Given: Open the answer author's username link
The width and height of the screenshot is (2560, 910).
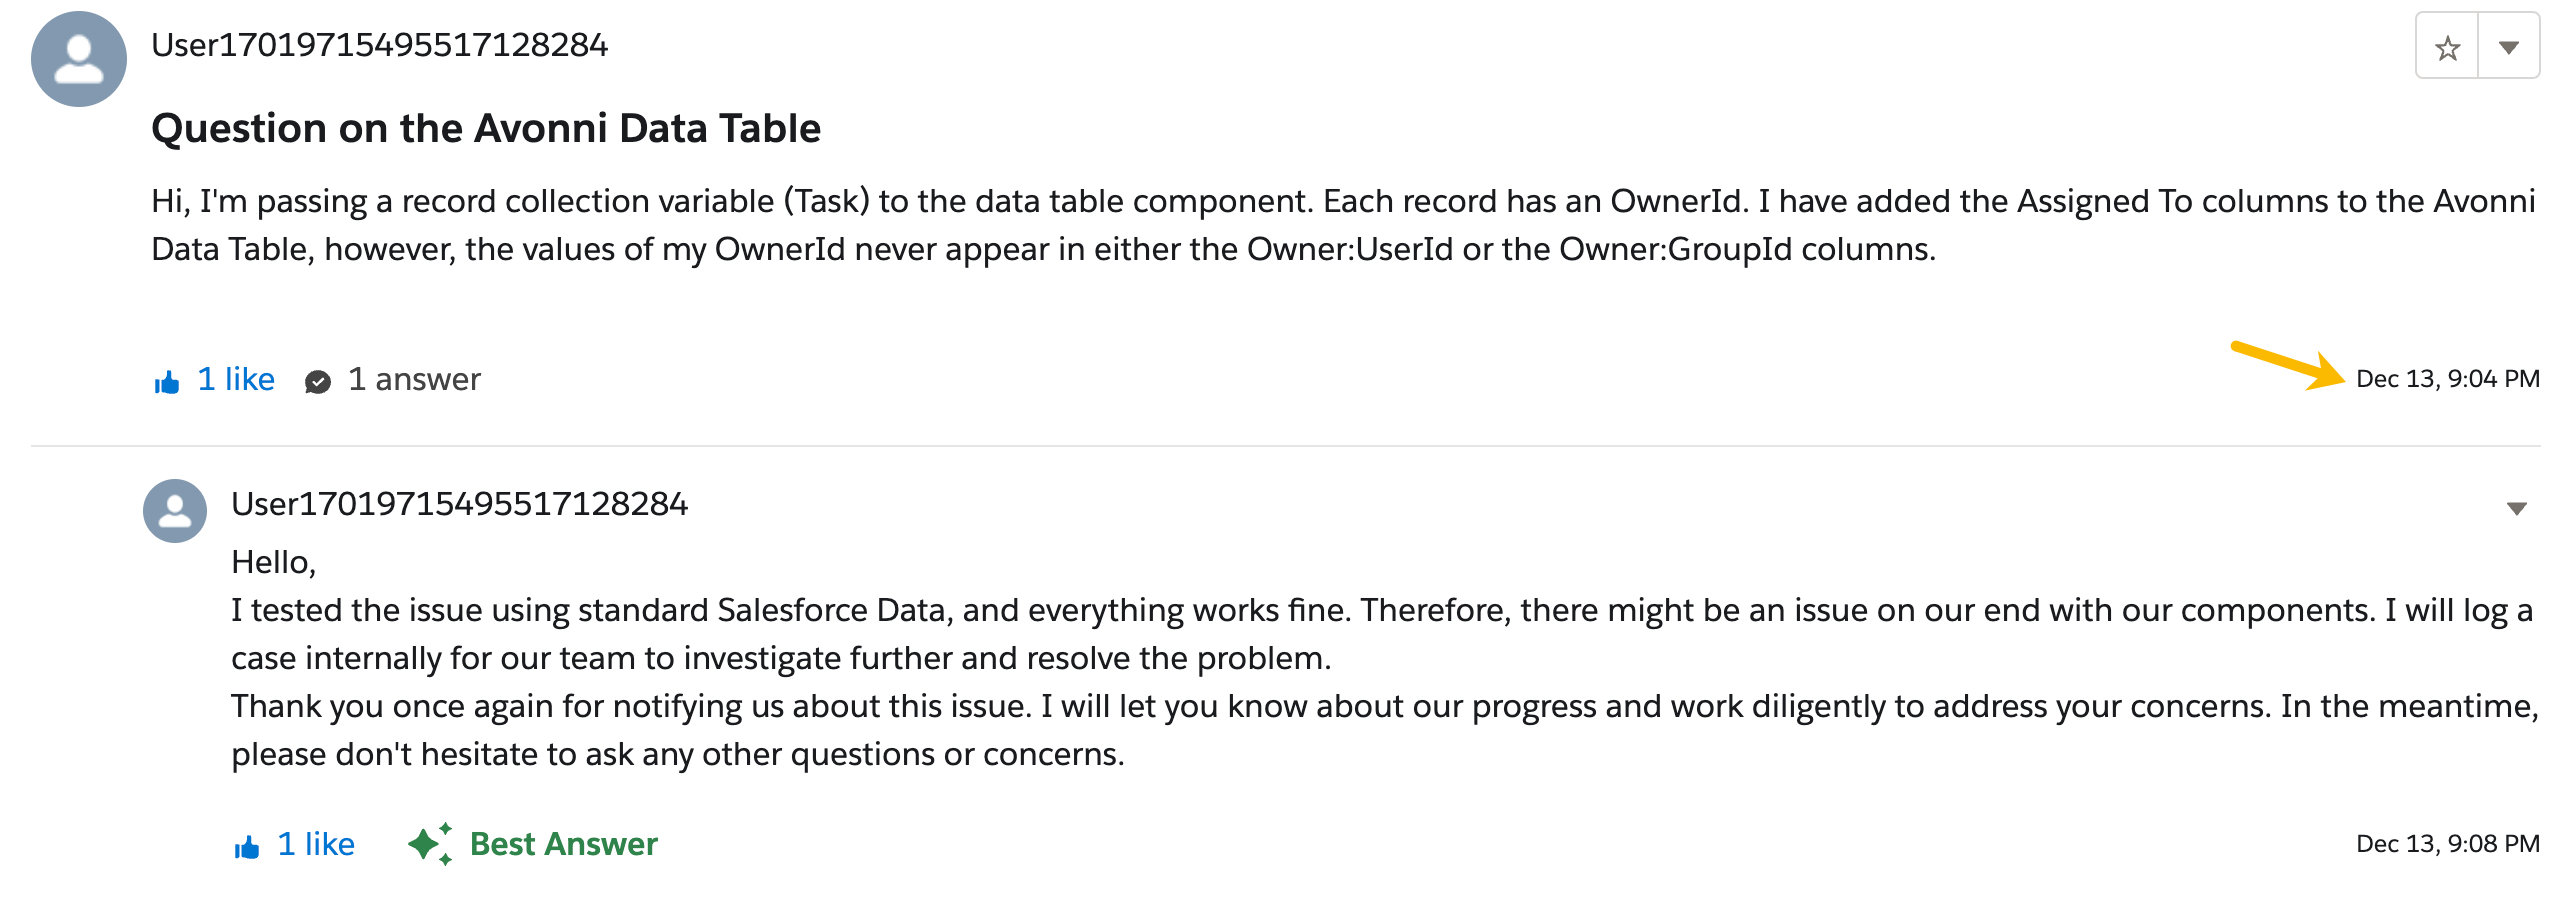Looking at the screenshot, I should point(459,504).
